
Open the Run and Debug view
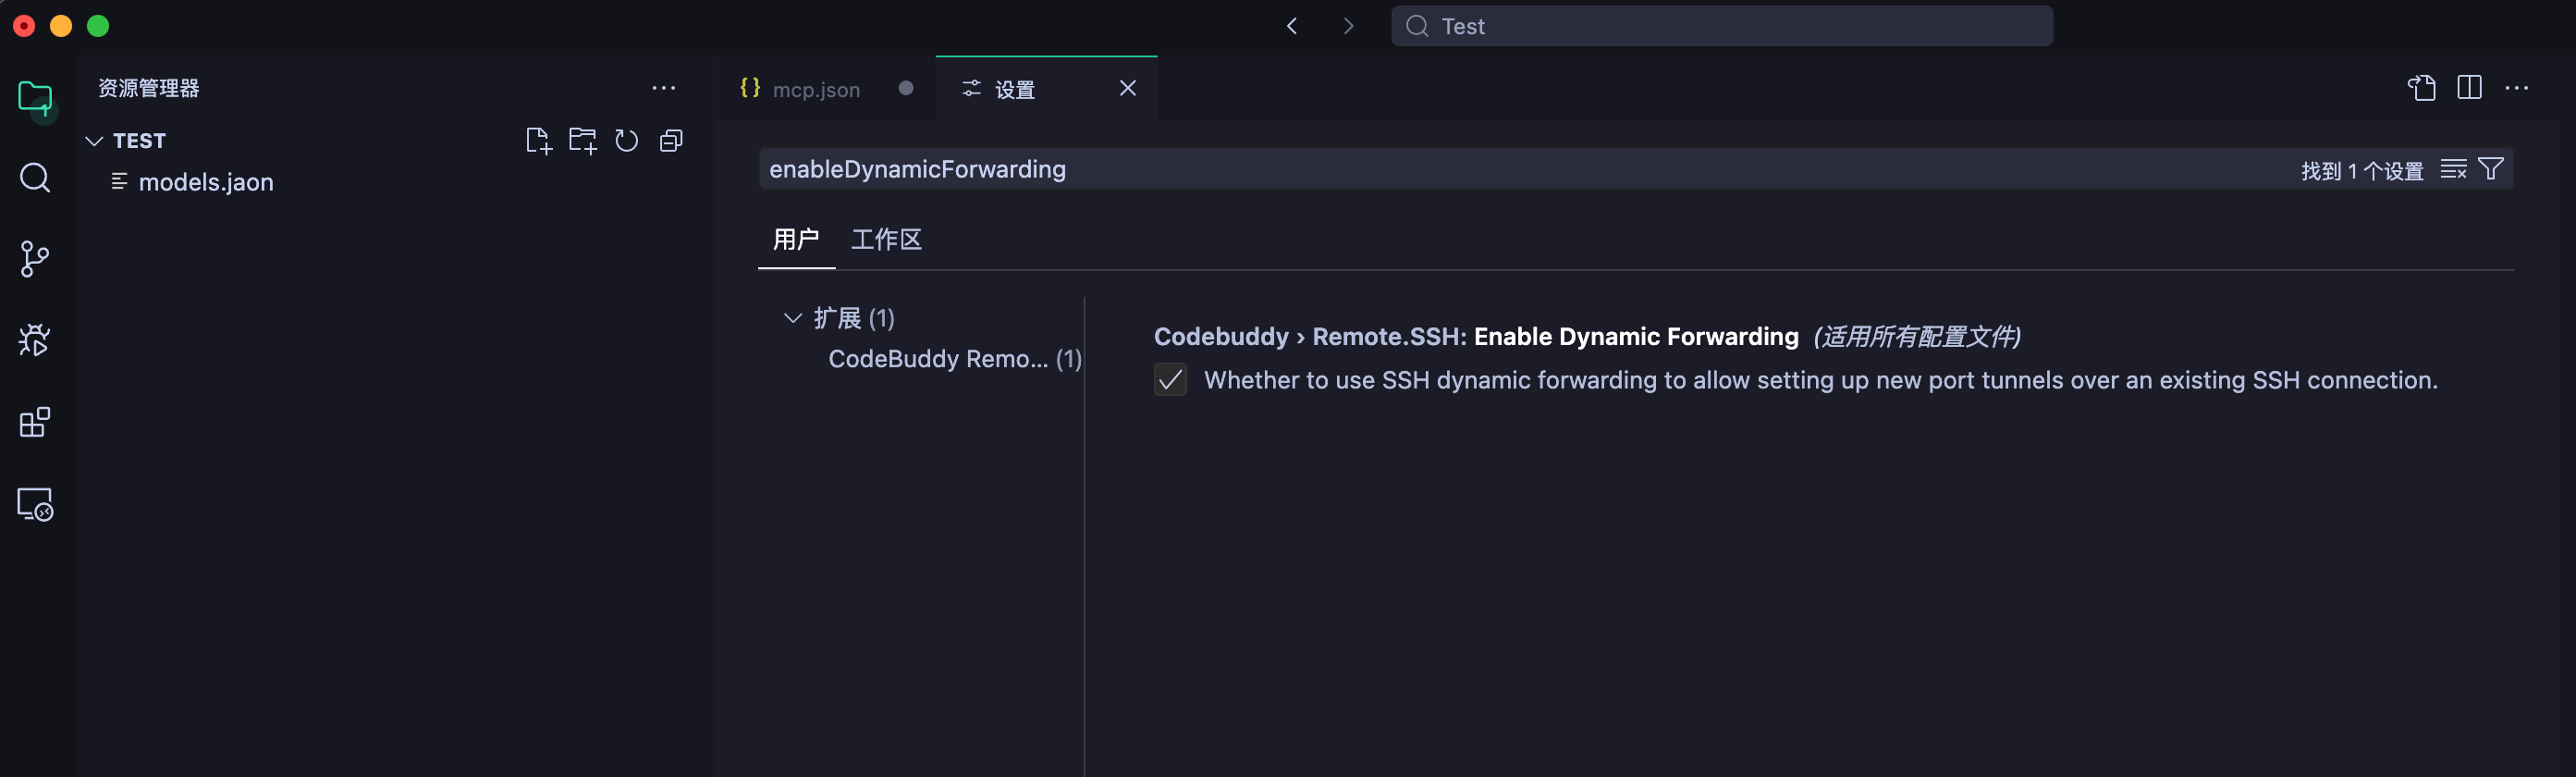point(35,340)
